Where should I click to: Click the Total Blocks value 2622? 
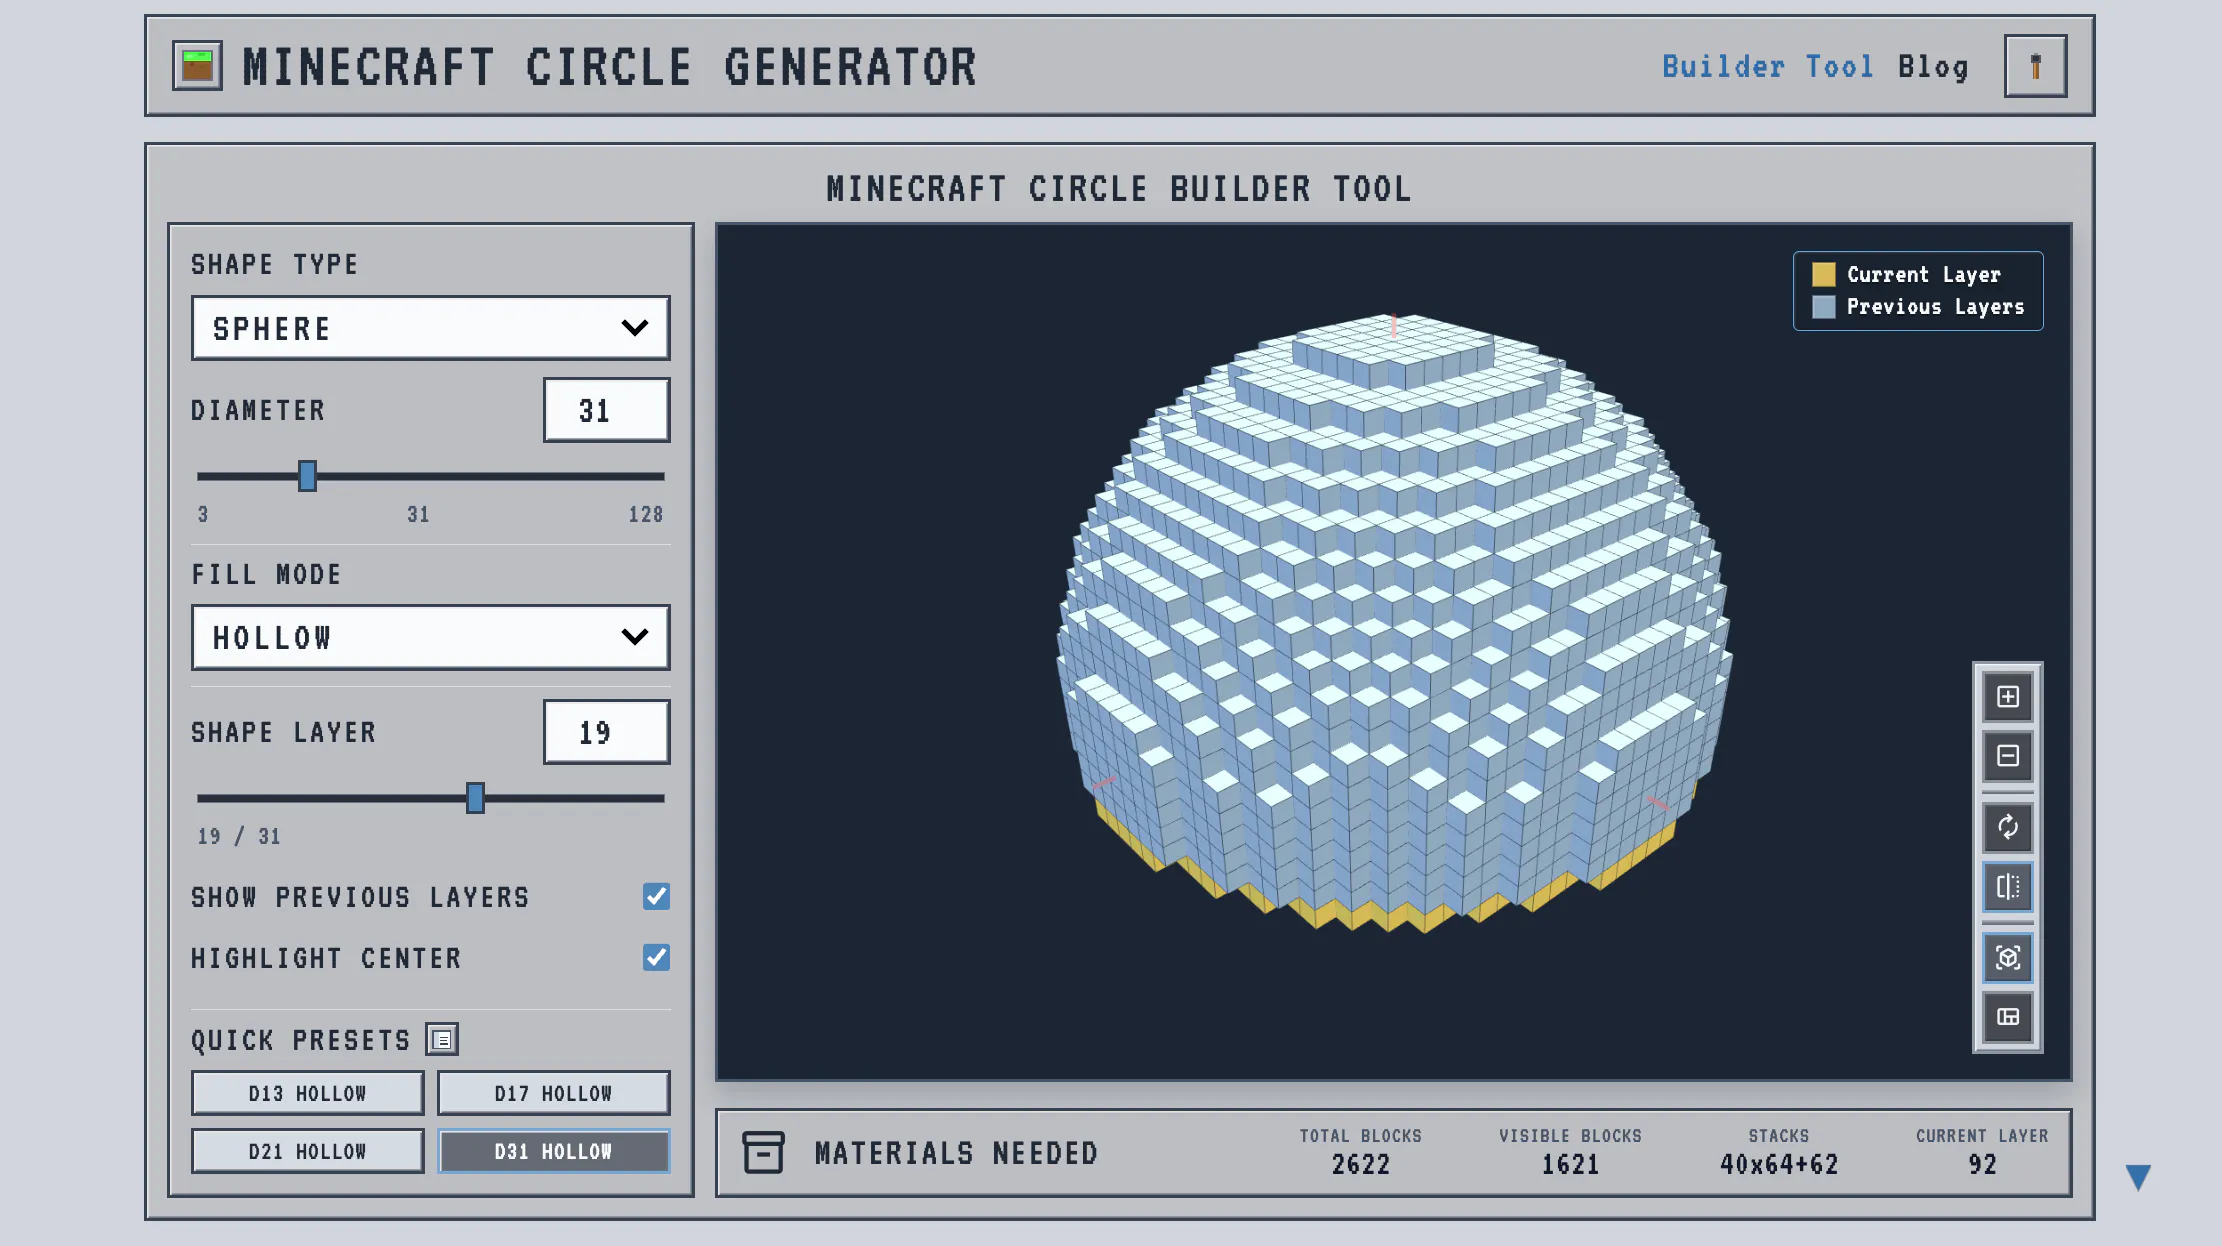click(x=1360, y=1165)
